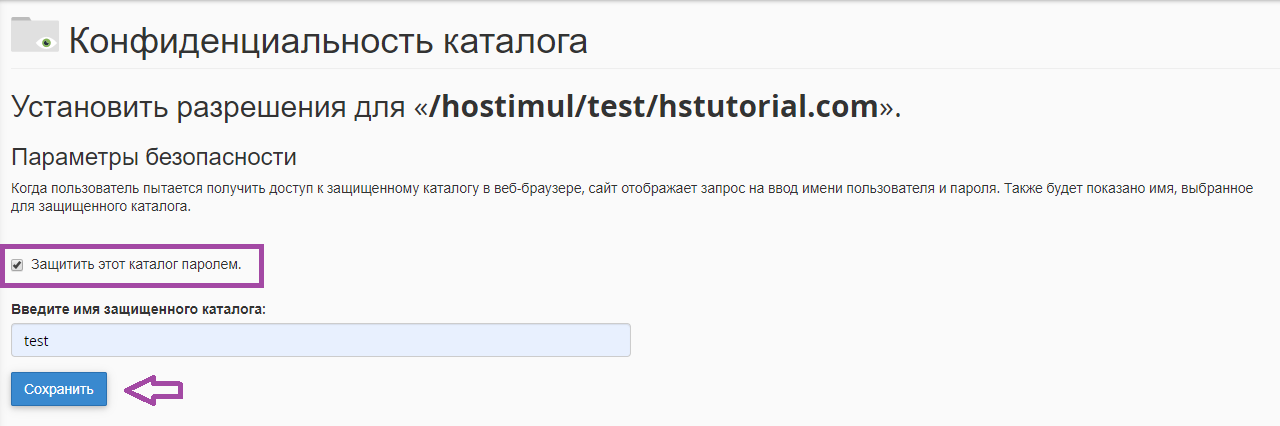Click the eye symbol on the folder icon
The height and width of the screenshot is (426, 1280).
pos(44,42)
